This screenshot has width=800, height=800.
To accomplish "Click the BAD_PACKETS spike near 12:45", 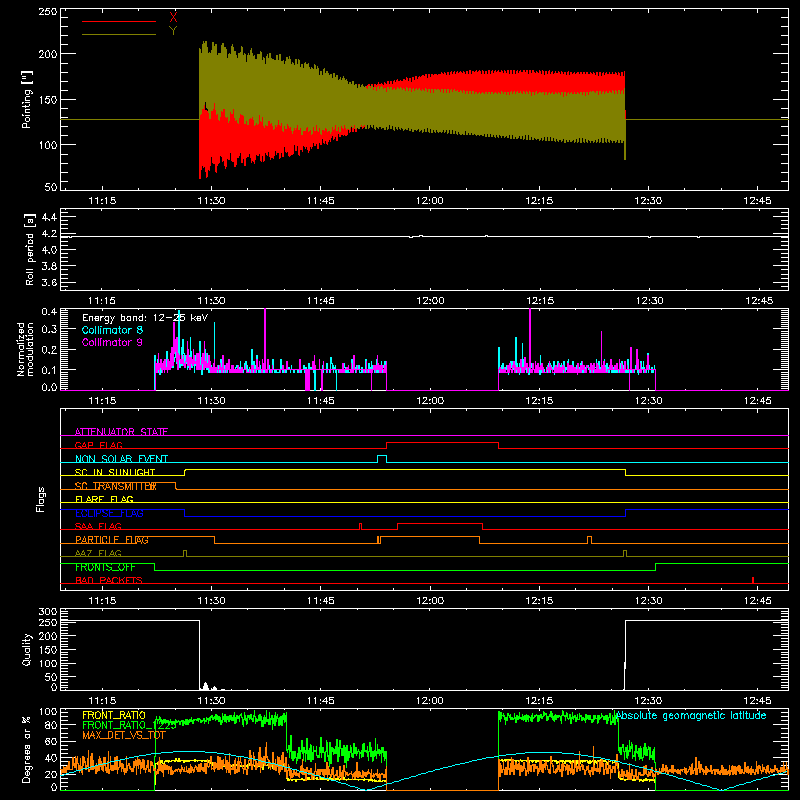I will pyautogui.click(x=753, y=580).
